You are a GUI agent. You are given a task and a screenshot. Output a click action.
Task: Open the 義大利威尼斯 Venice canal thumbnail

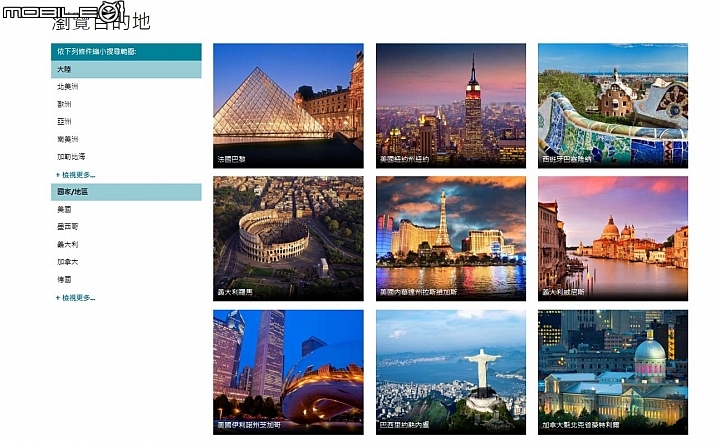pyautogui.click(x=613, y=239)
